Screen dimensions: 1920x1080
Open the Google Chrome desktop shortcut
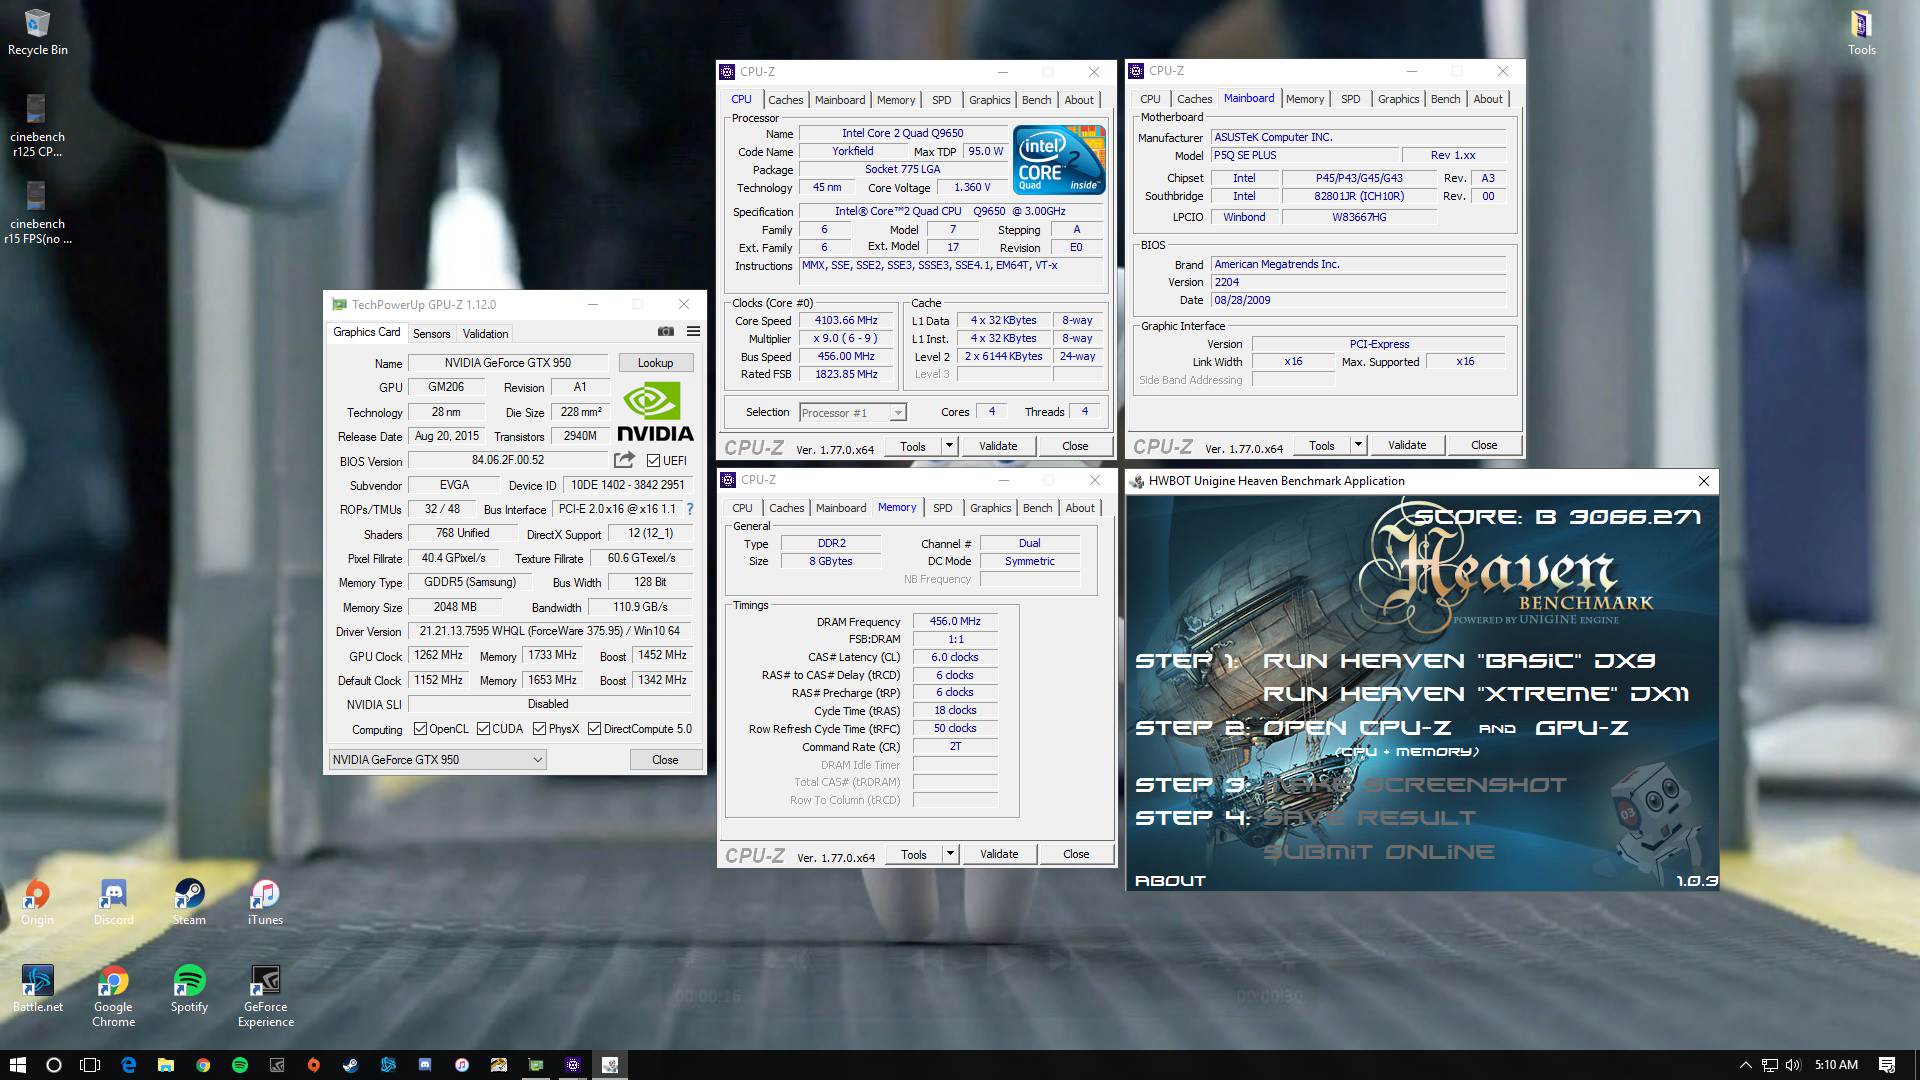(113, 996)
